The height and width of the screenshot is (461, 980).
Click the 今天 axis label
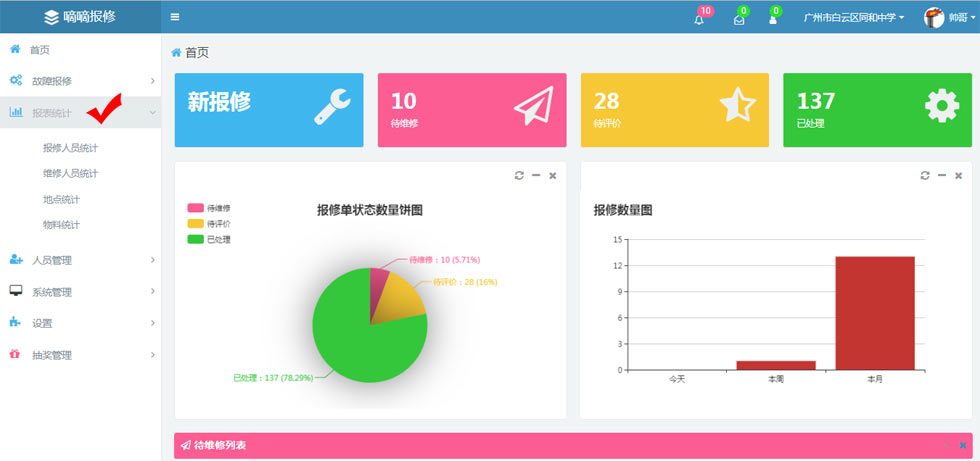tap(677, 379)
